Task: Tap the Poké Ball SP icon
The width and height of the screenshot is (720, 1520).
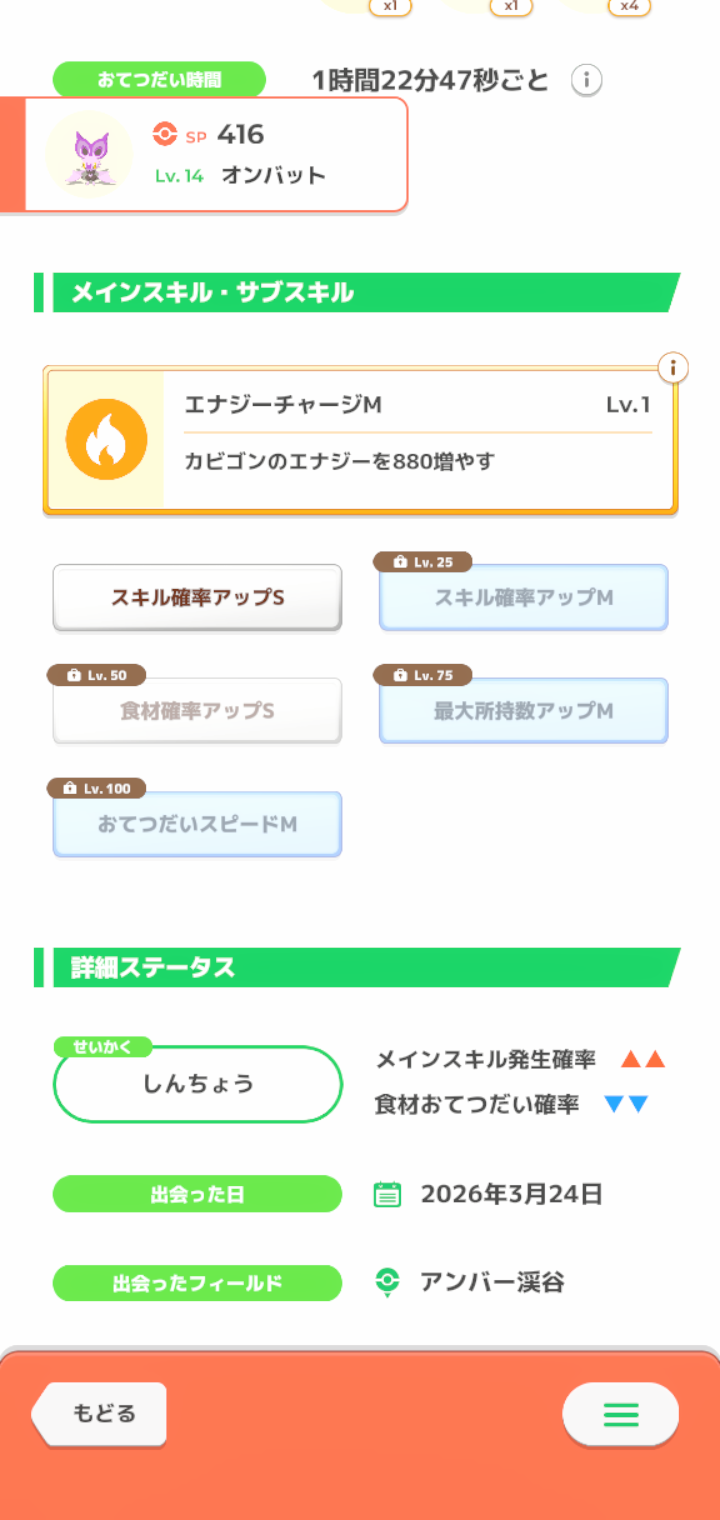Action: 164,134
